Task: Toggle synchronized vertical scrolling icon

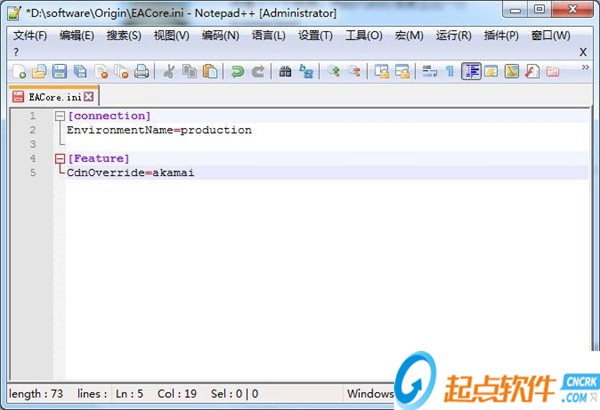Action: (x=382, y=71)
